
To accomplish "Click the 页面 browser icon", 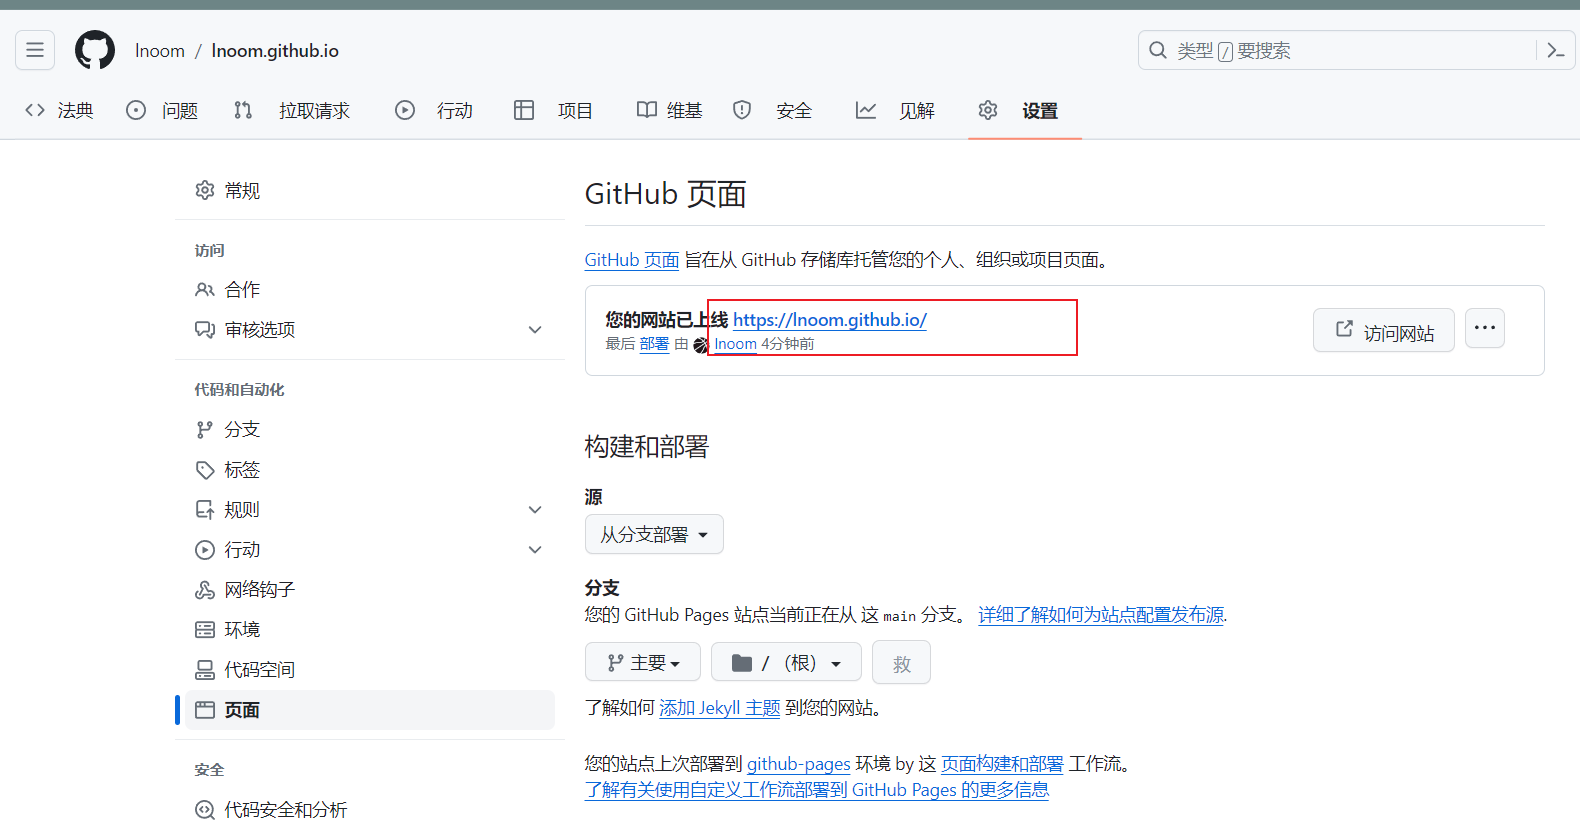I will tap(205, 710).
